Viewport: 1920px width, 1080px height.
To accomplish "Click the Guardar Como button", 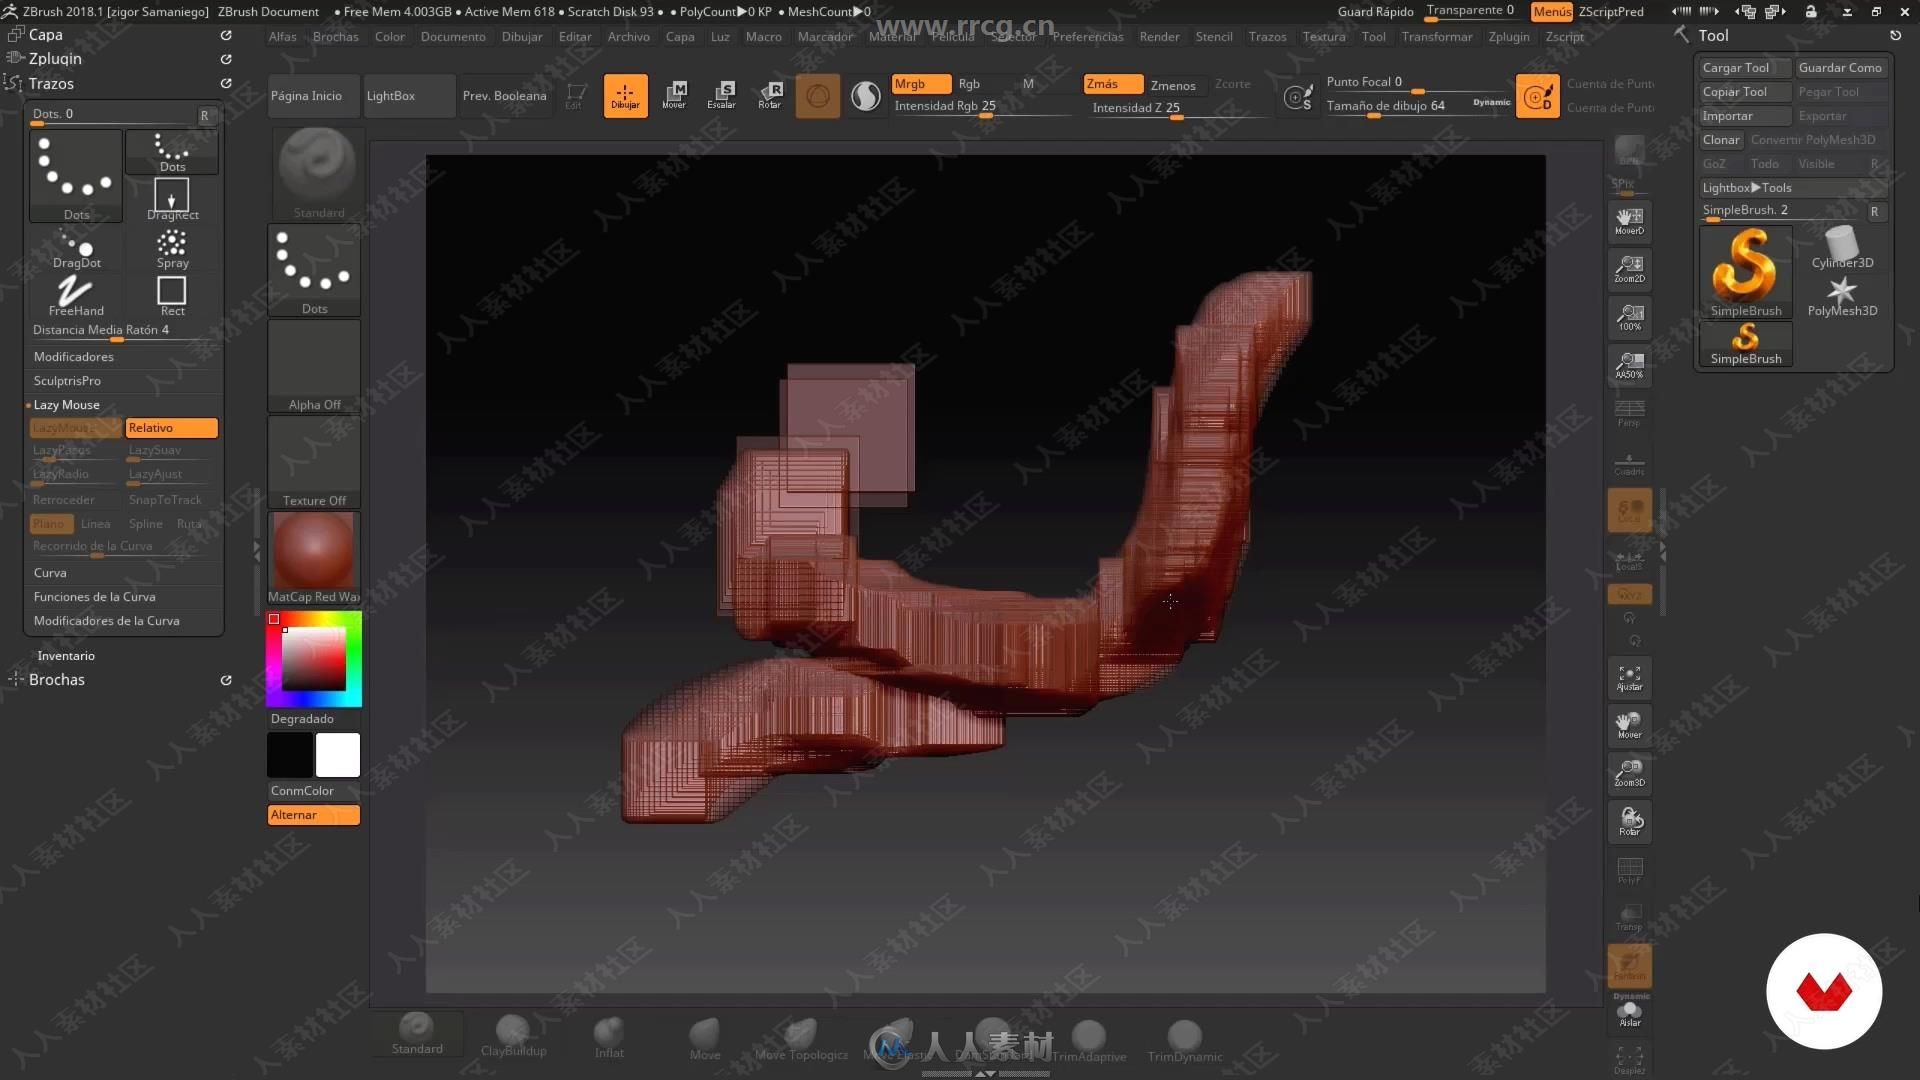I will coord(1841,67).
